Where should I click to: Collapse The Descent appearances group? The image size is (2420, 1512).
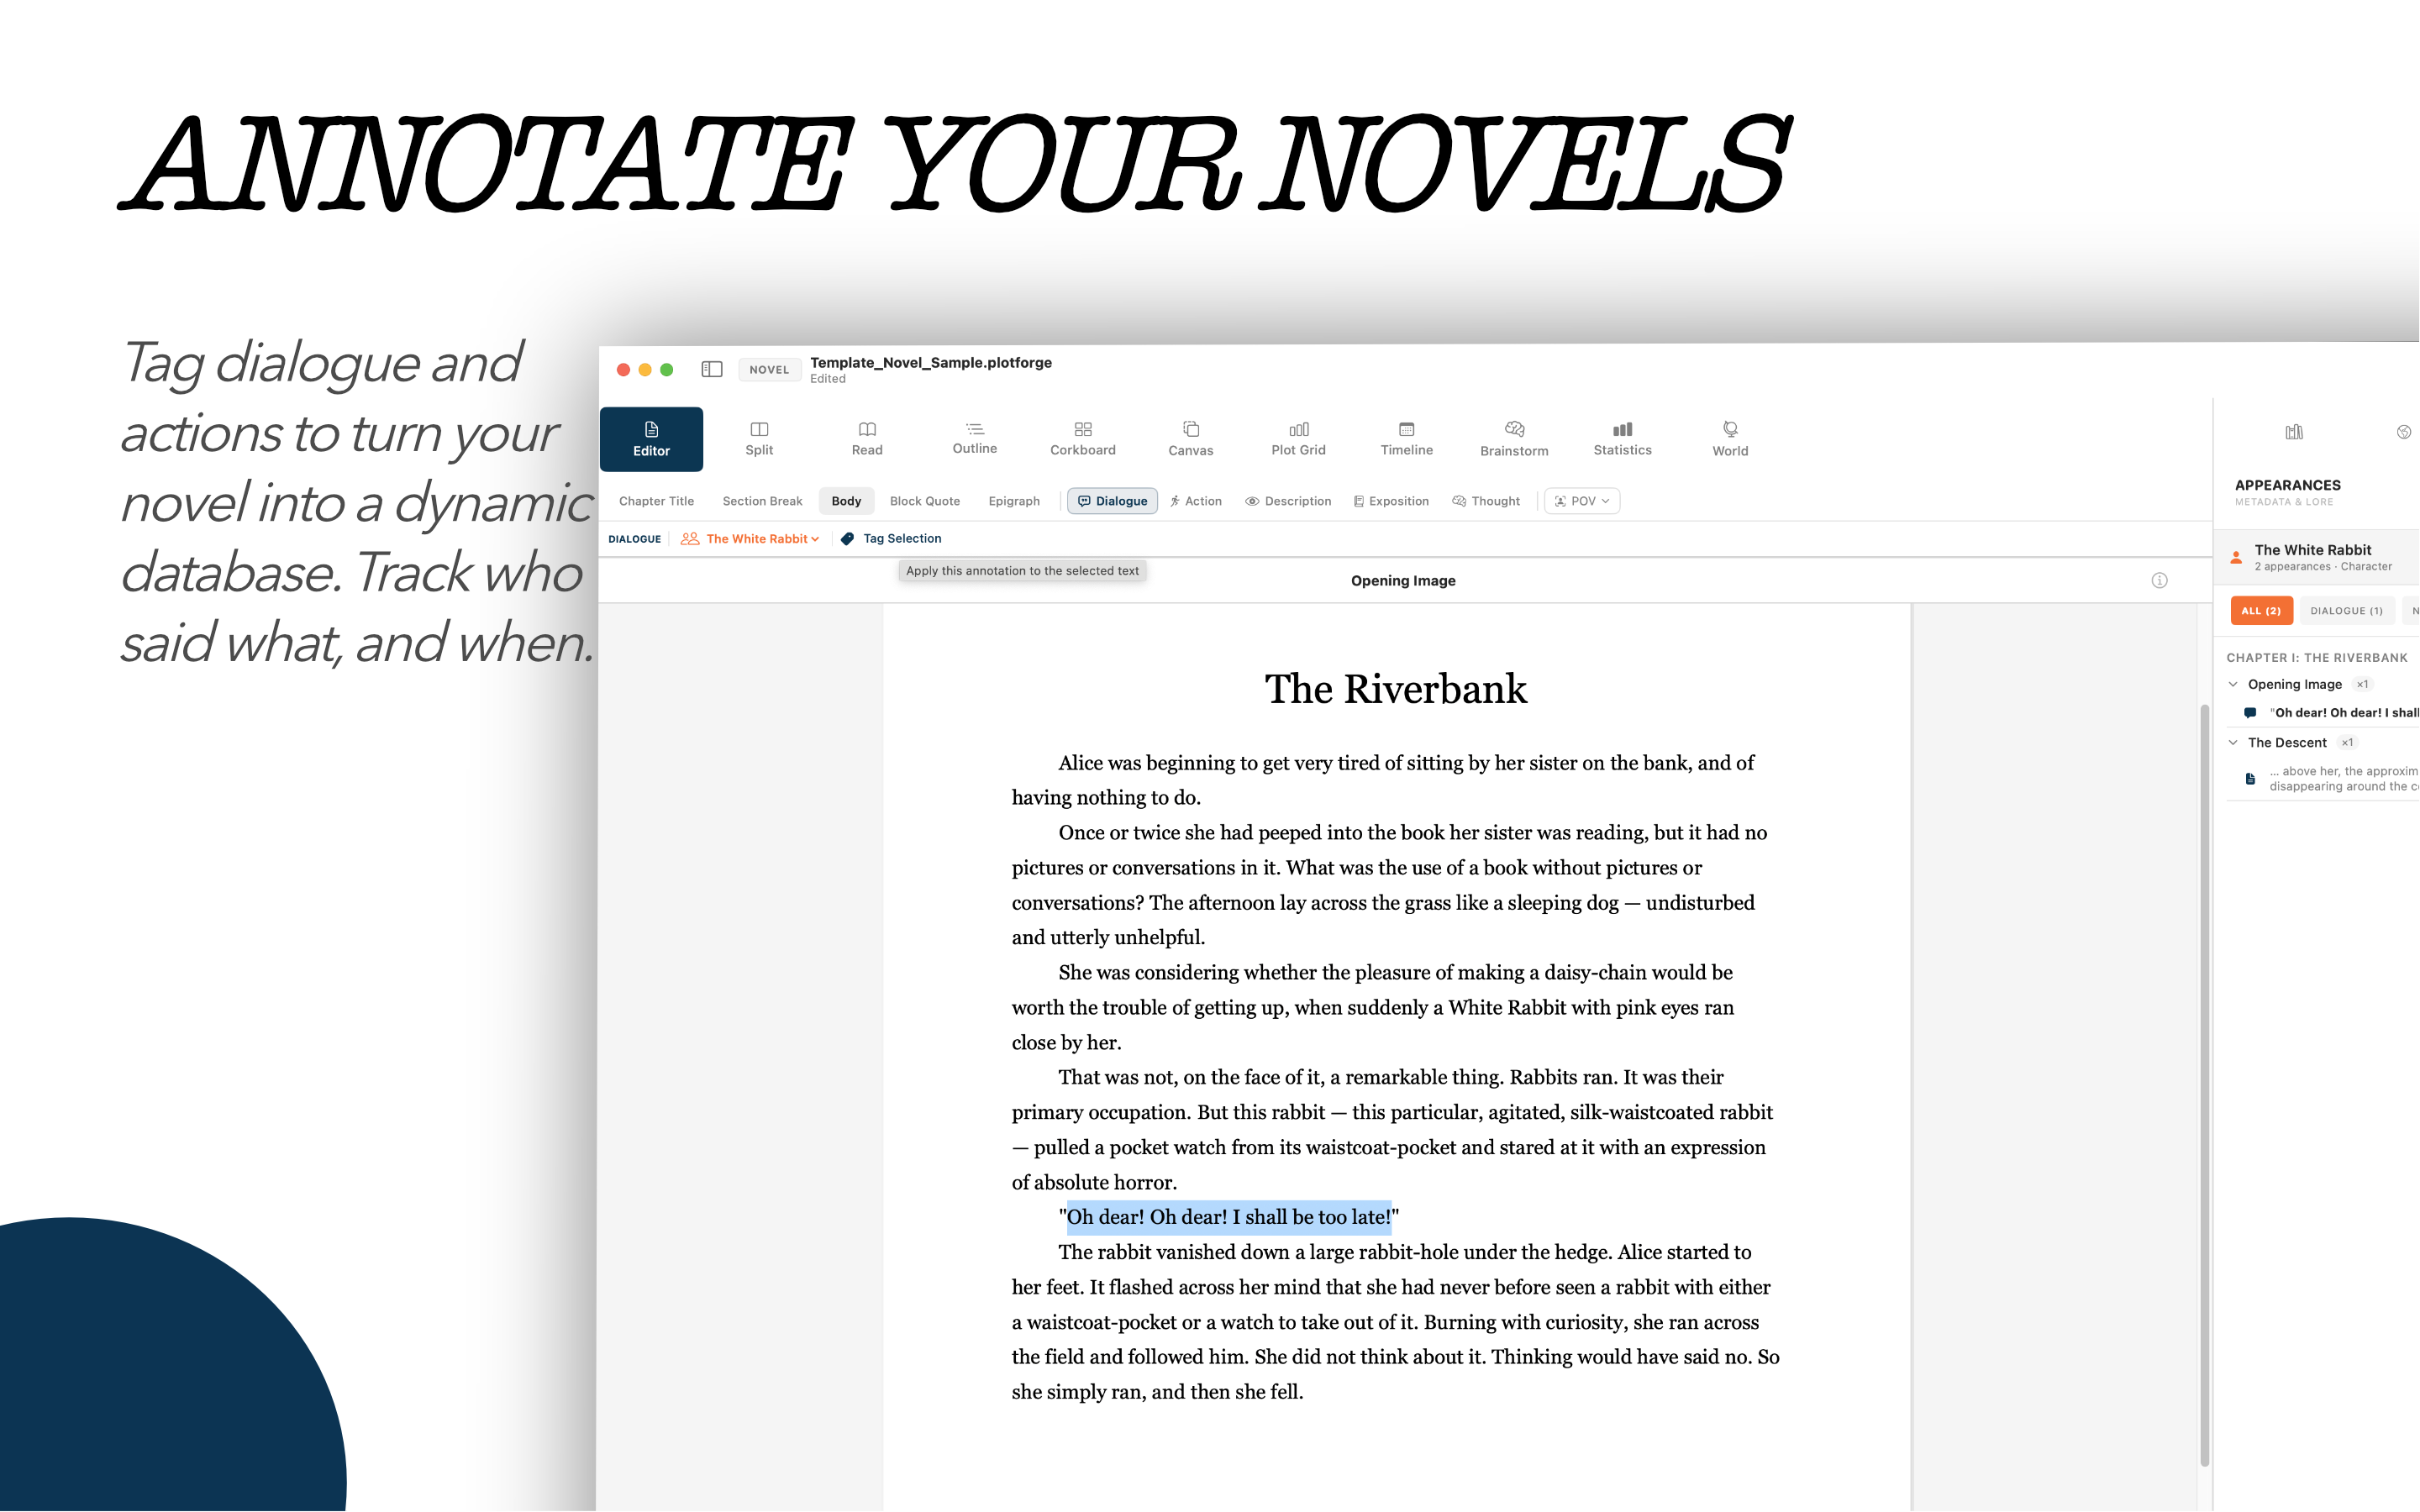(x=2233, y=742)
